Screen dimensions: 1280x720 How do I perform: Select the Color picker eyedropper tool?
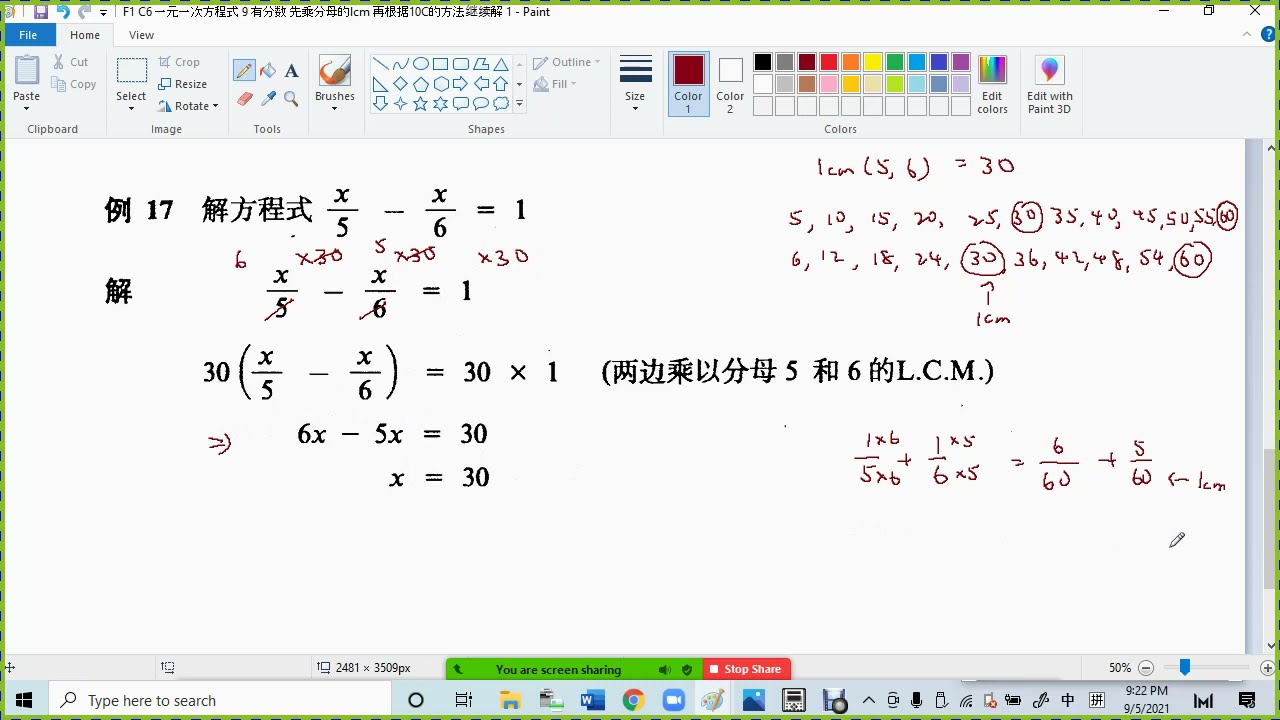pos(268,98)
